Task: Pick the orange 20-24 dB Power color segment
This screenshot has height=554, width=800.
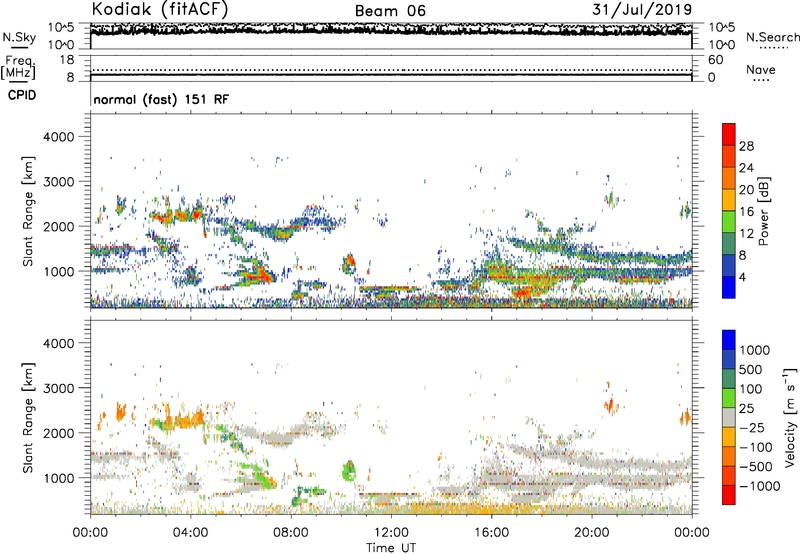Action: tap(729, 178)
